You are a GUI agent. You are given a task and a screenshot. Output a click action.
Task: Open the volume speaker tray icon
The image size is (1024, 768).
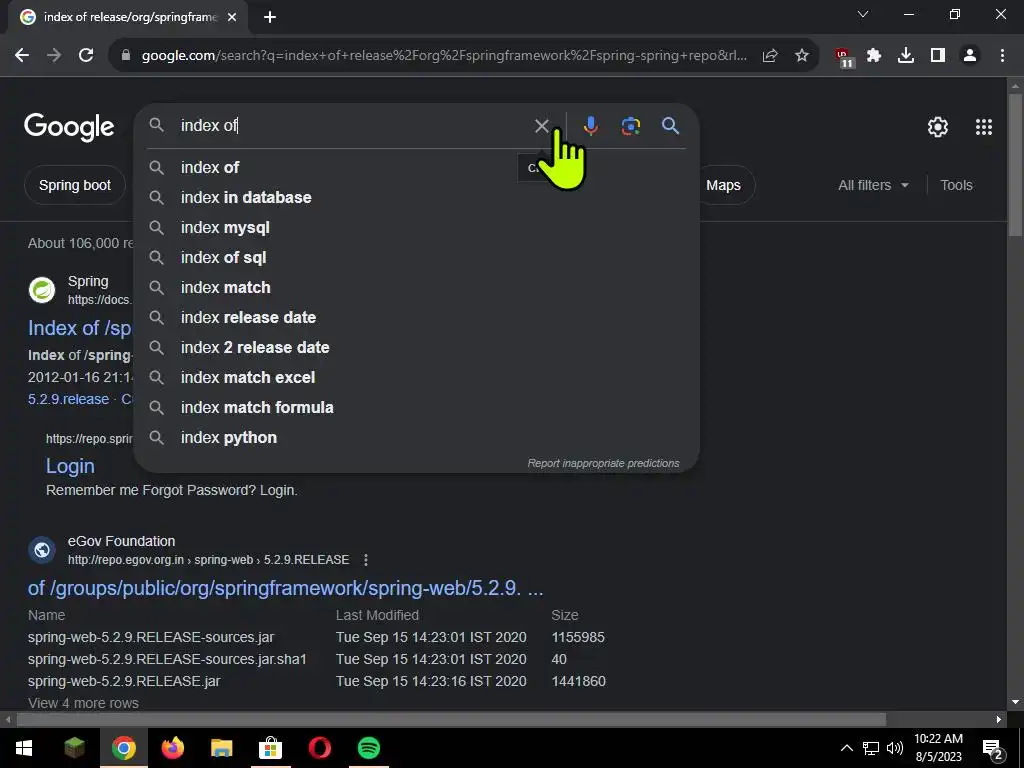895,748
